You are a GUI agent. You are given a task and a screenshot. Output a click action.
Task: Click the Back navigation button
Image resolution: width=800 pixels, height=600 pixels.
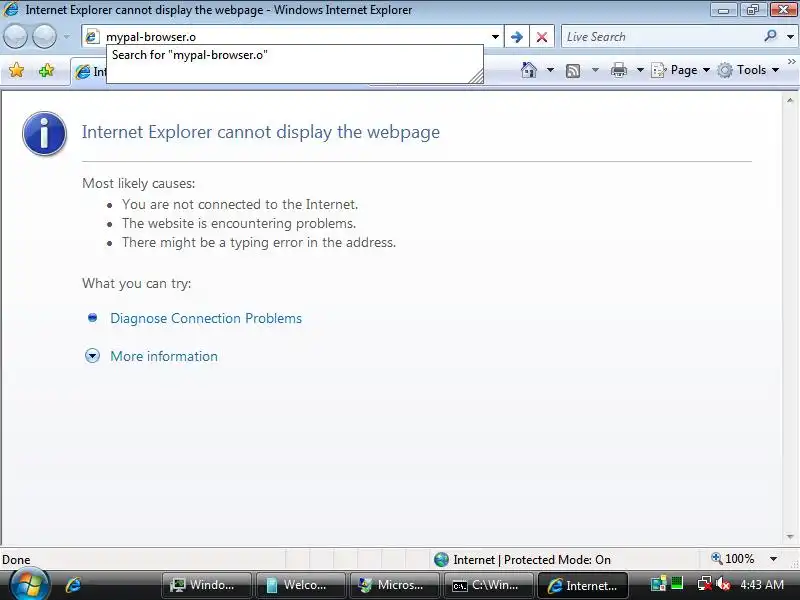pyautogui.click(x=15, y=37)
